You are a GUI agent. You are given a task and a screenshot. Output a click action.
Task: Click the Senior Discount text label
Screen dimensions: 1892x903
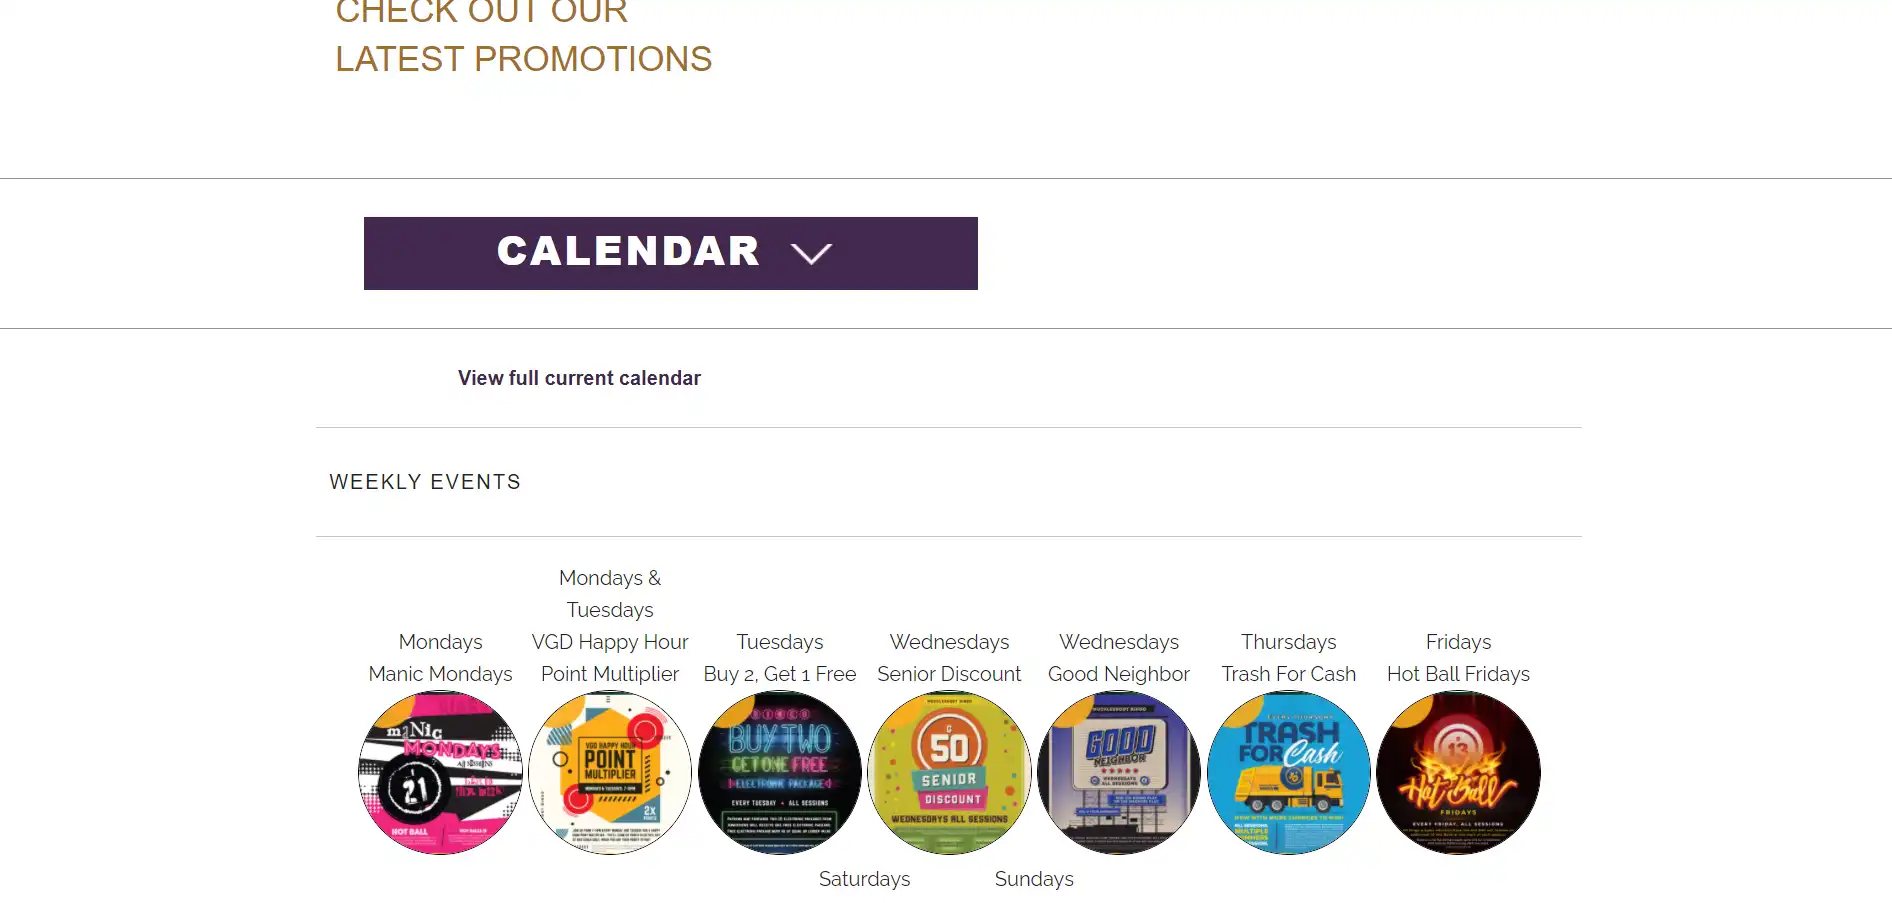(949, 674)
